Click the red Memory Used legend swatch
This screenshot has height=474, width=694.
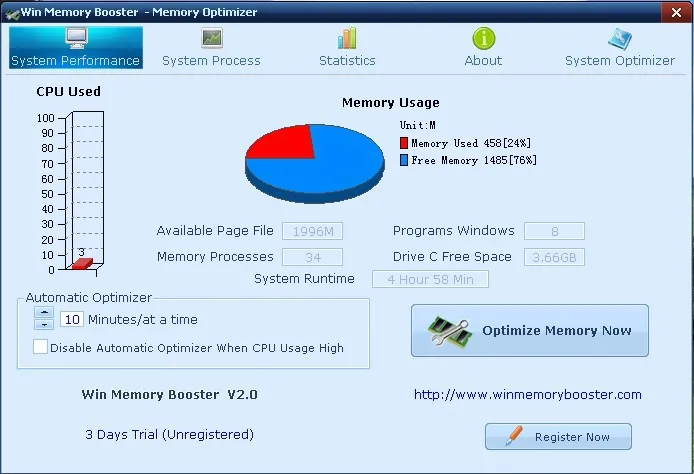click(404, 143)
